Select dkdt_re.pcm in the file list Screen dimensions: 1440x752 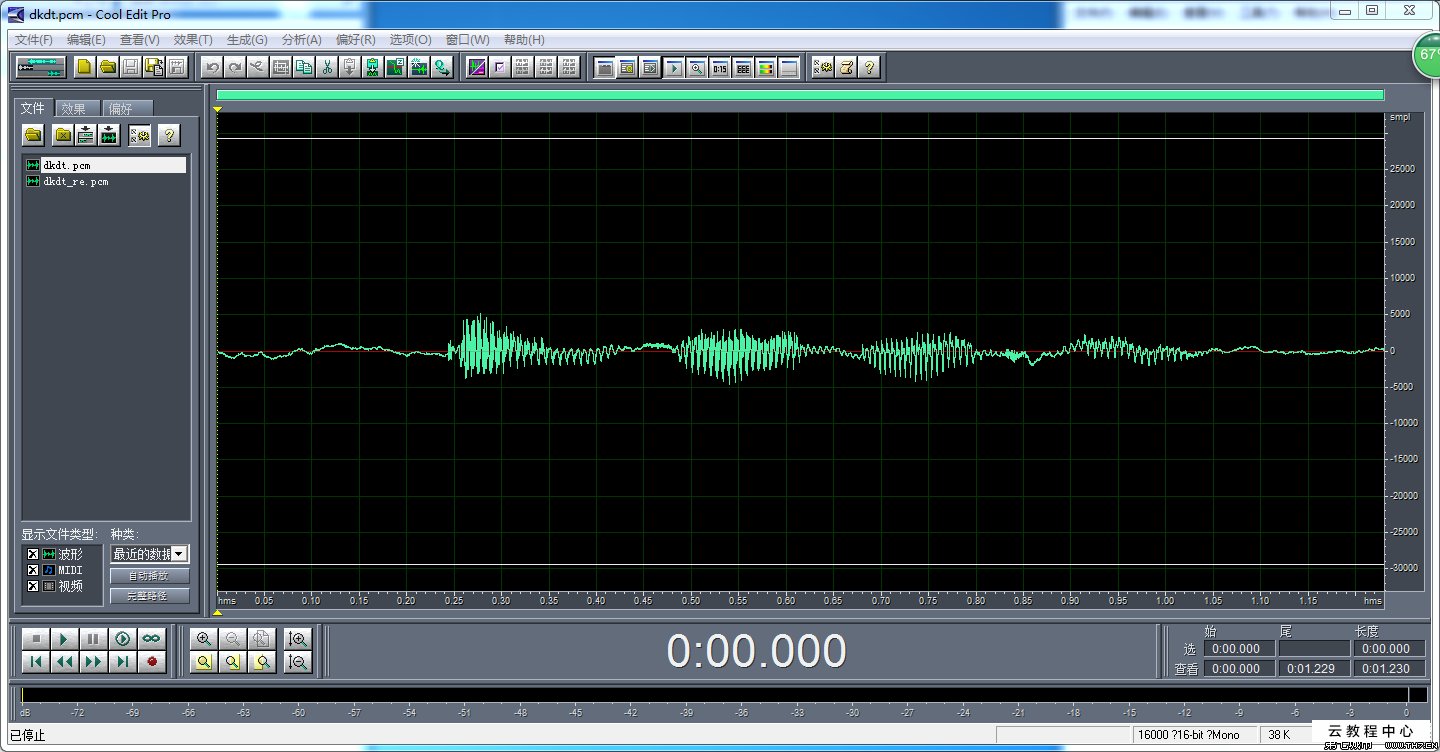[x=75, y=182]
